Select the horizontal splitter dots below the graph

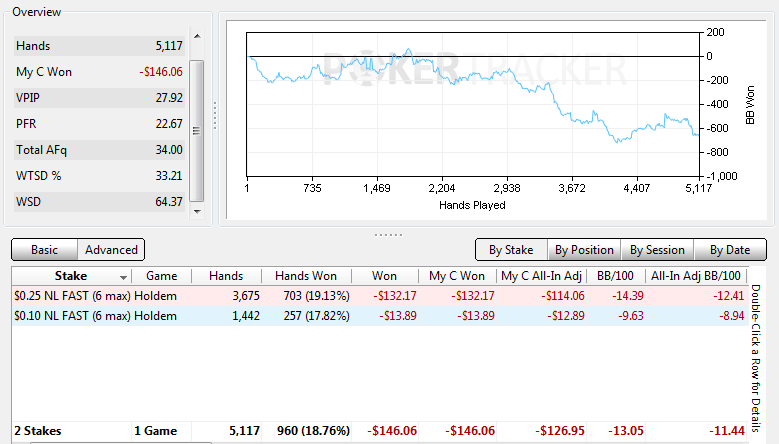389,235
